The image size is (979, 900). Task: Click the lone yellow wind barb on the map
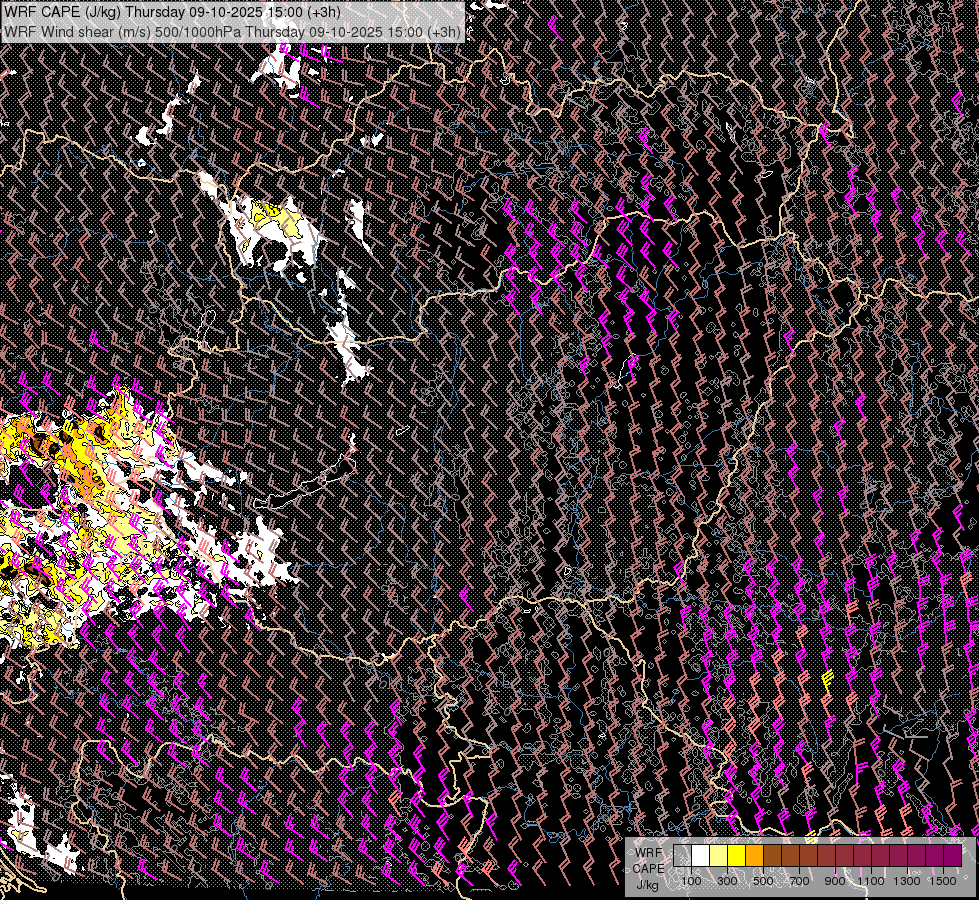click(x=828, y=684)
